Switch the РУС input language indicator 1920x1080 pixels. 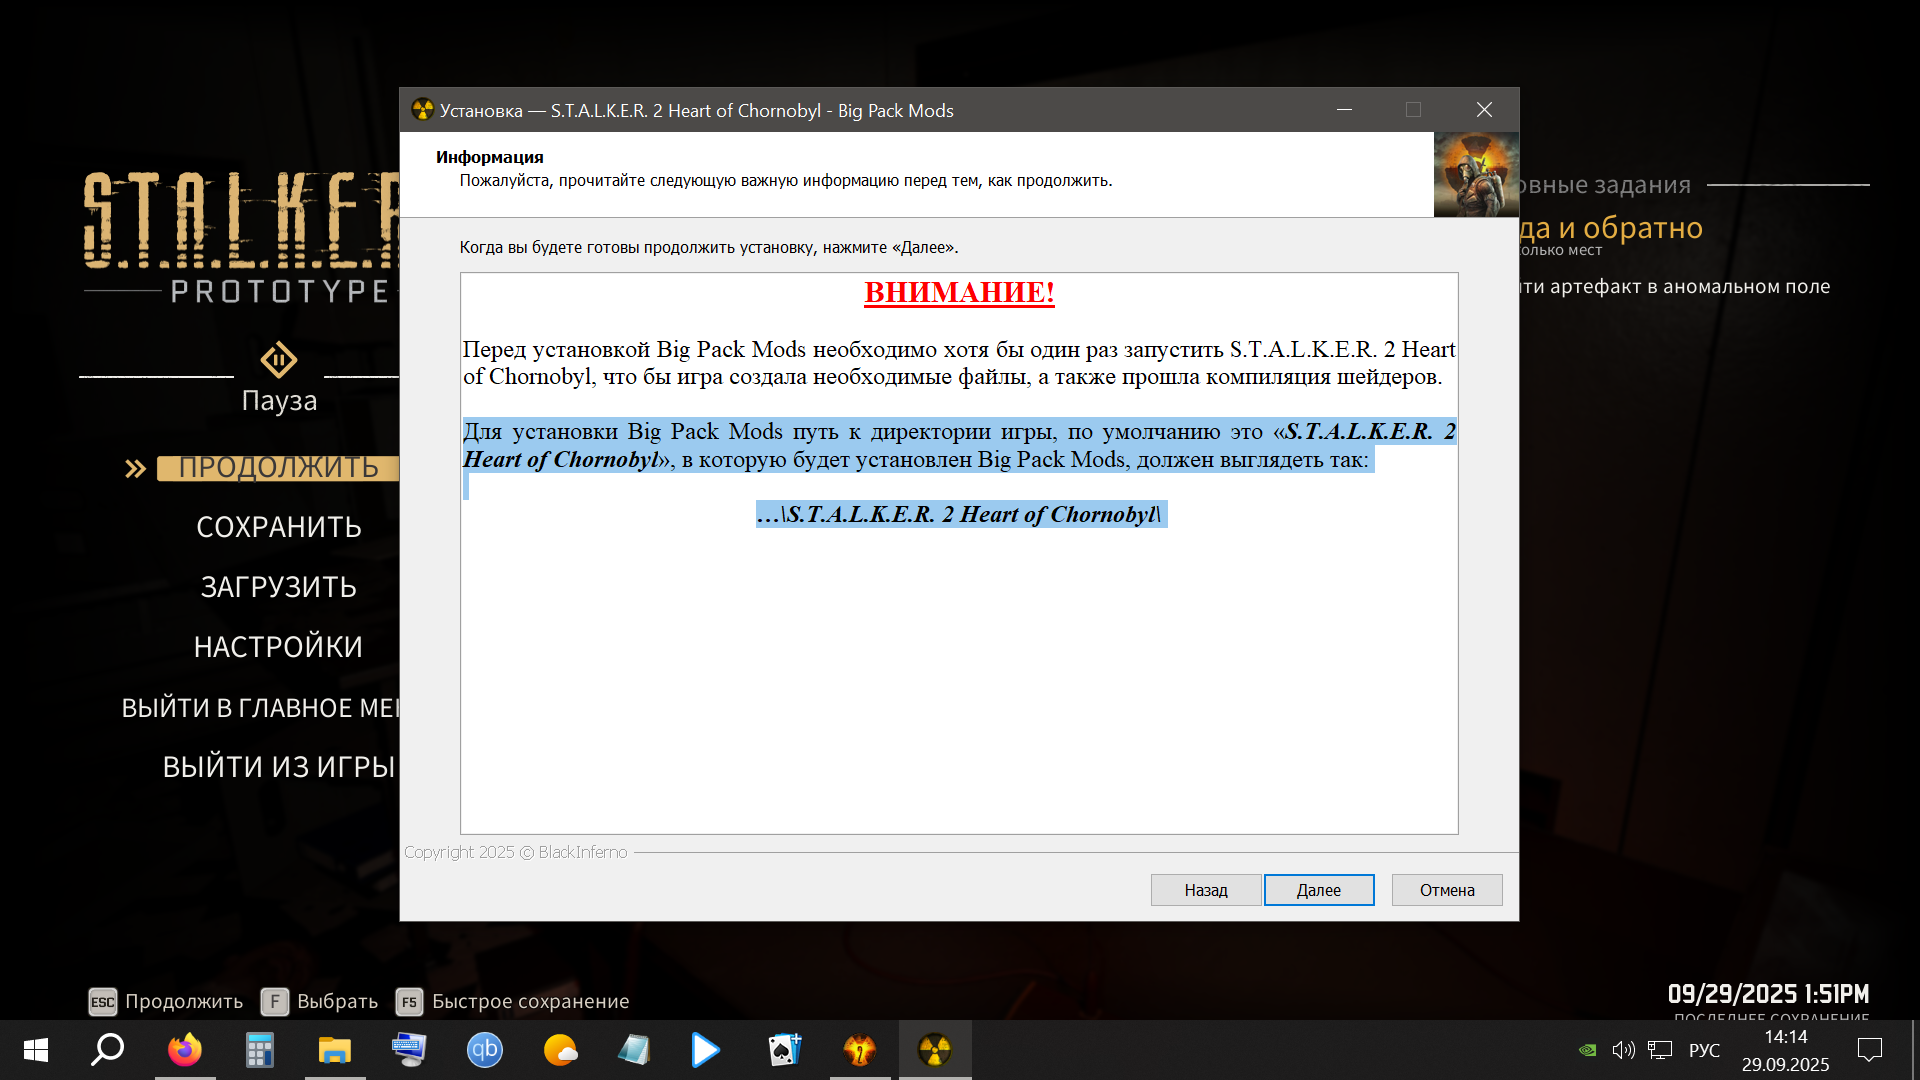point(1704,1050)
